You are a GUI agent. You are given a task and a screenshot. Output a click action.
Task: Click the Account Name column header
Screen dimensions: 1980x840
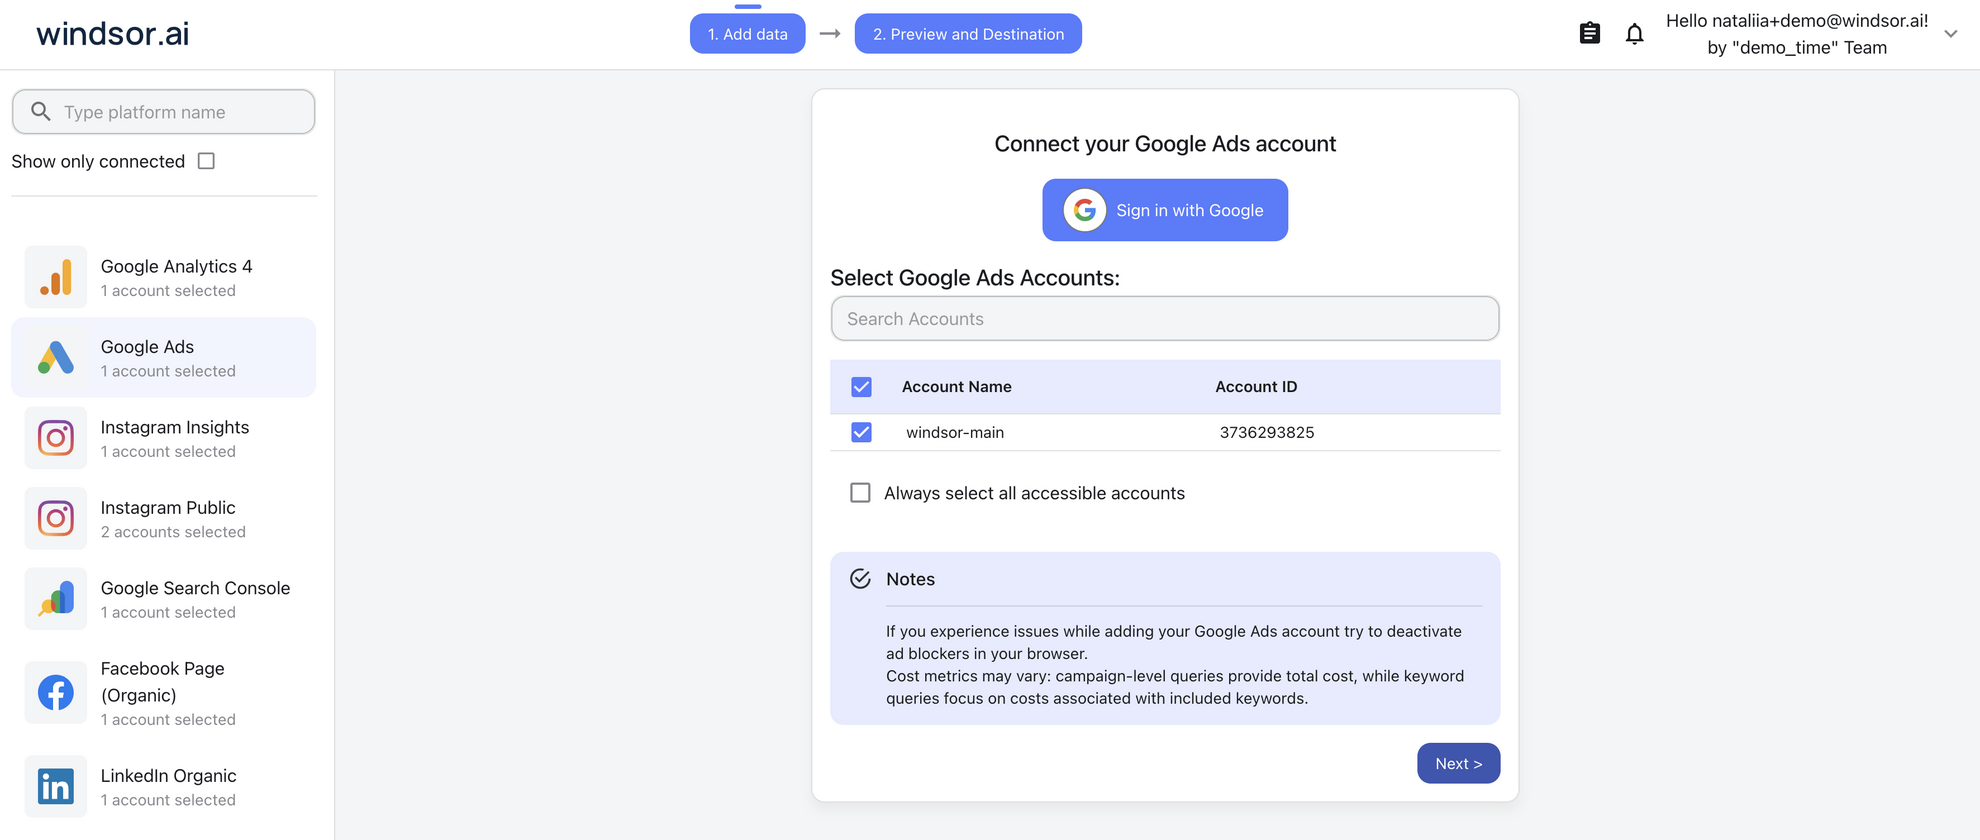pos(957,387)
